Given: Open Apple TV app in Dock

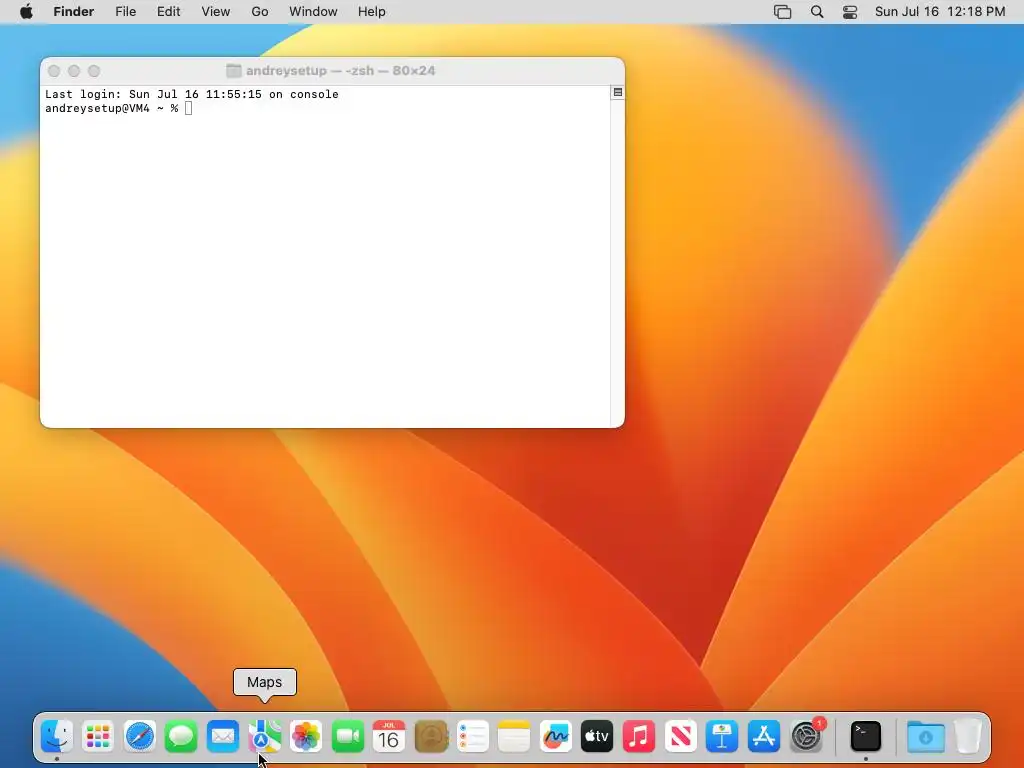Looking at the screenshot, I should tap(597, 737).
